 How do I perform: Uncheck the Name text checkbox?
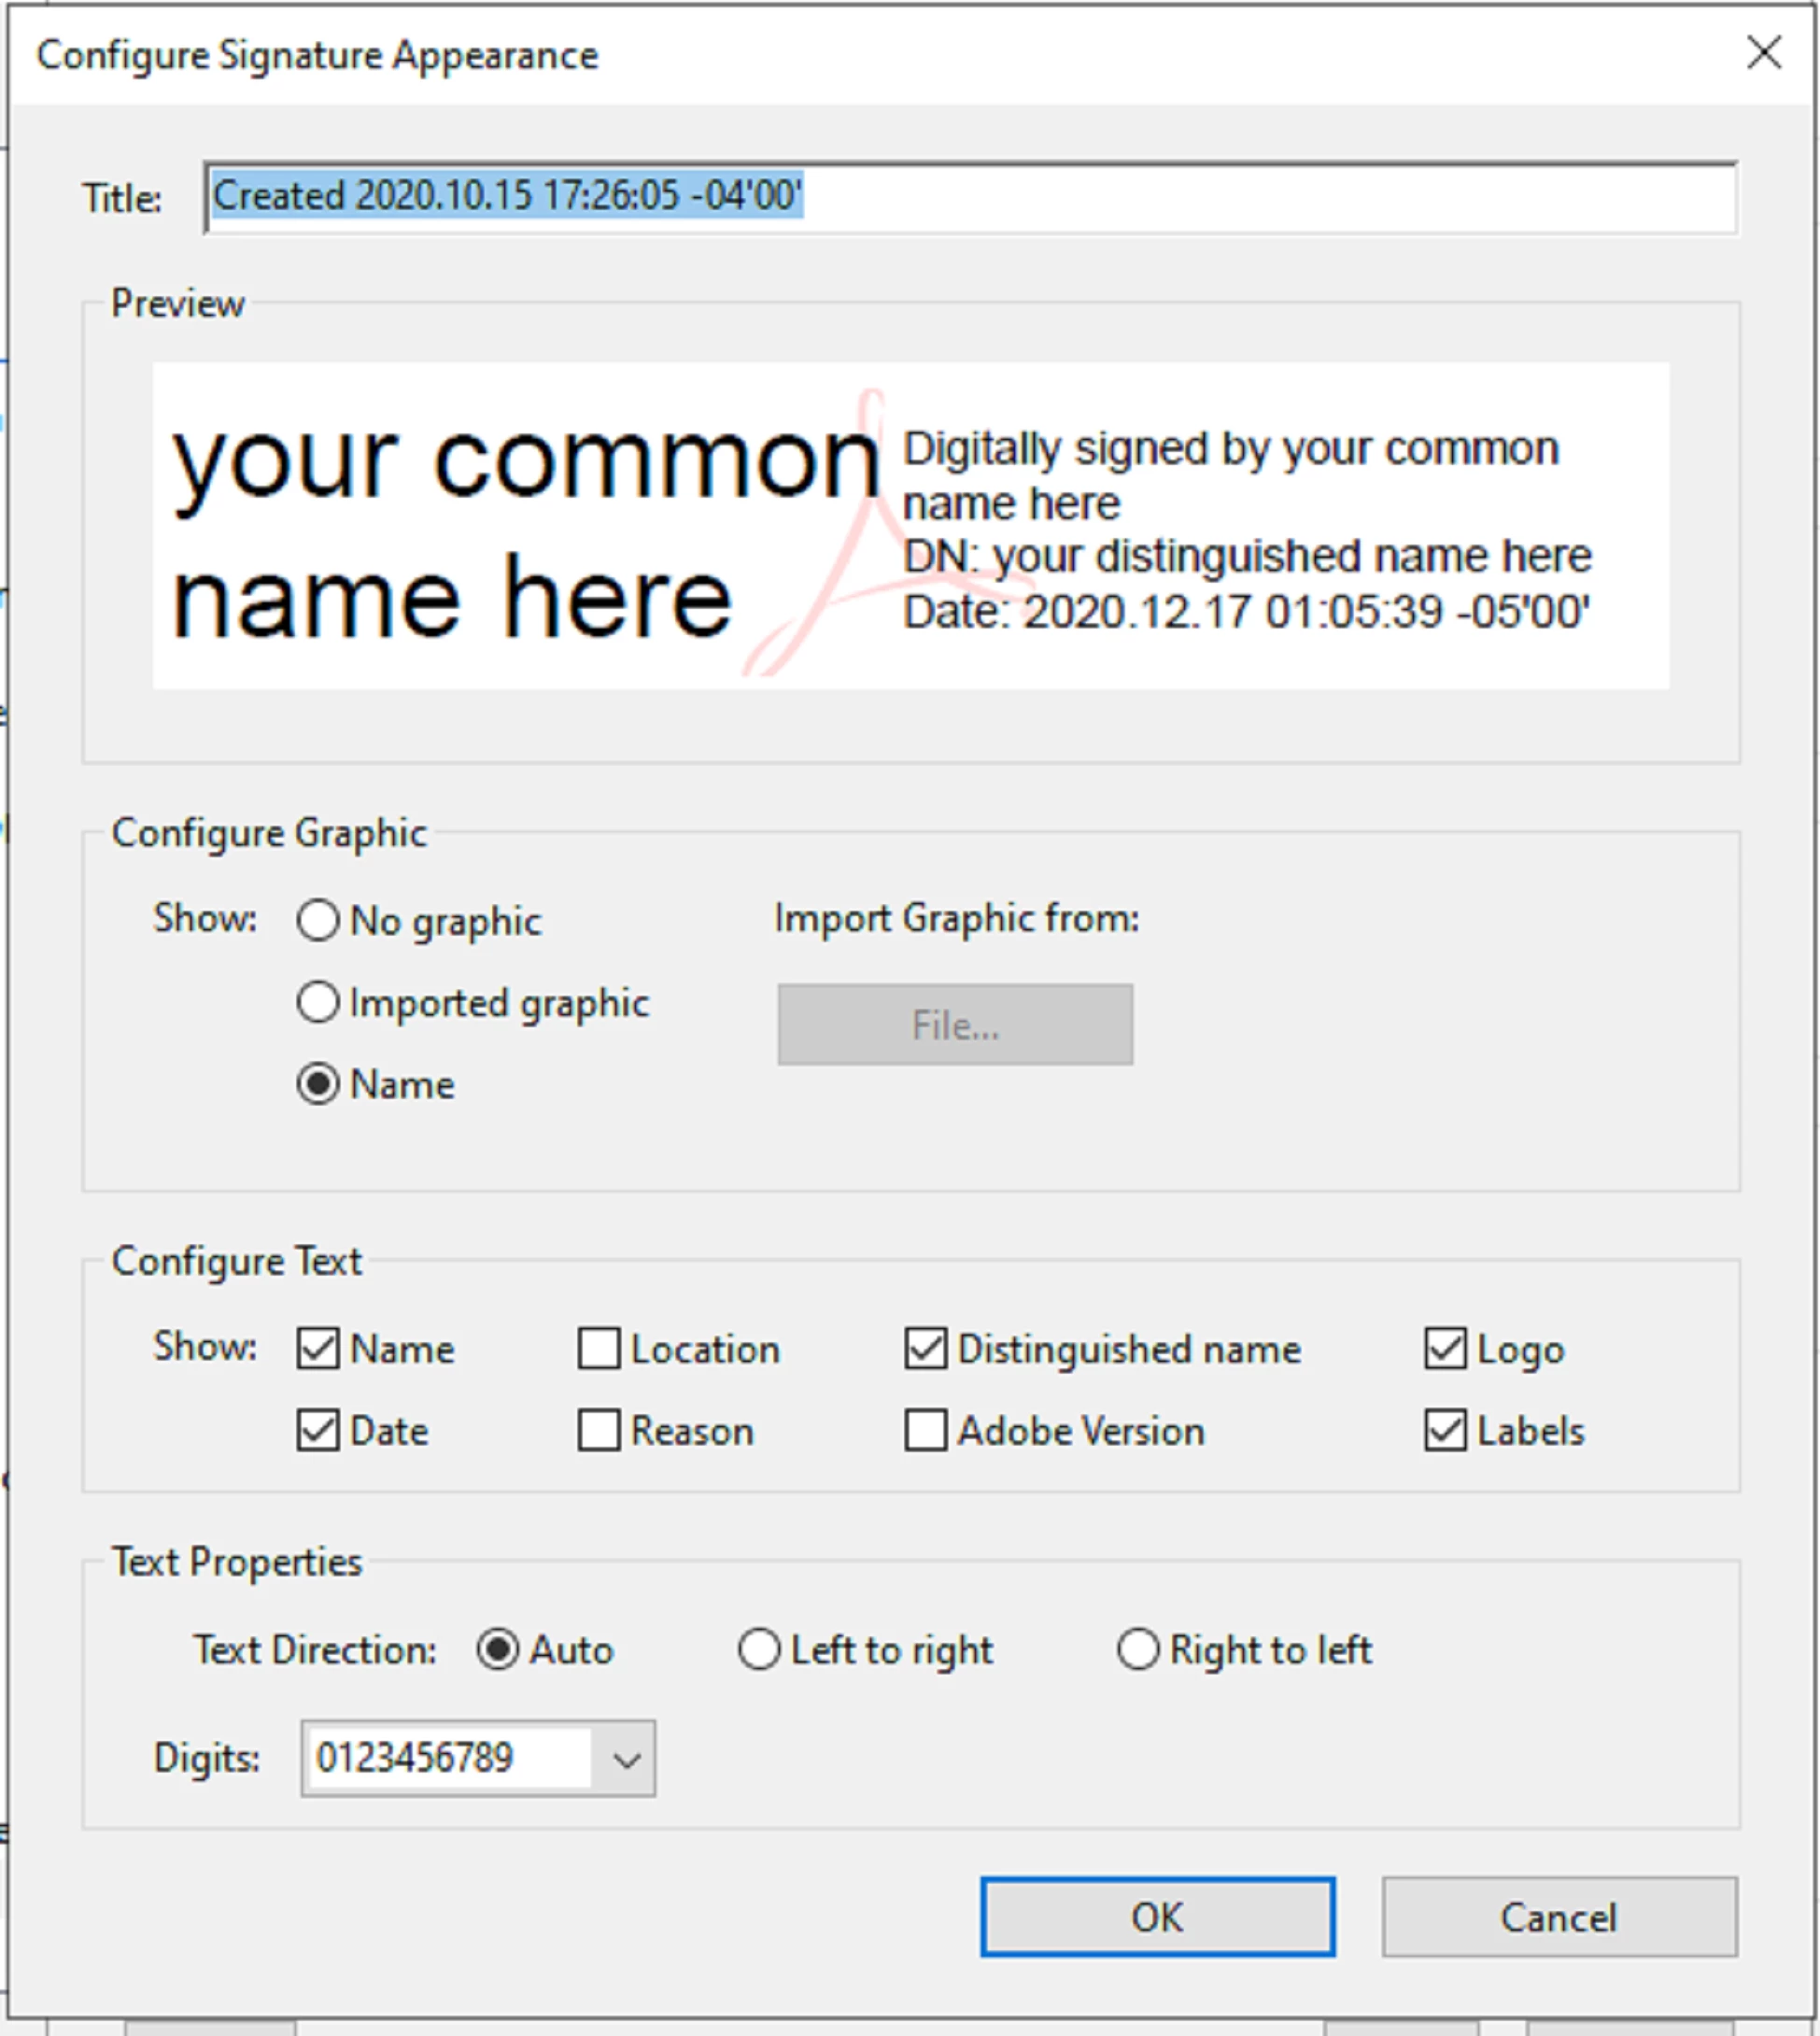click(x=318, y=1348)
